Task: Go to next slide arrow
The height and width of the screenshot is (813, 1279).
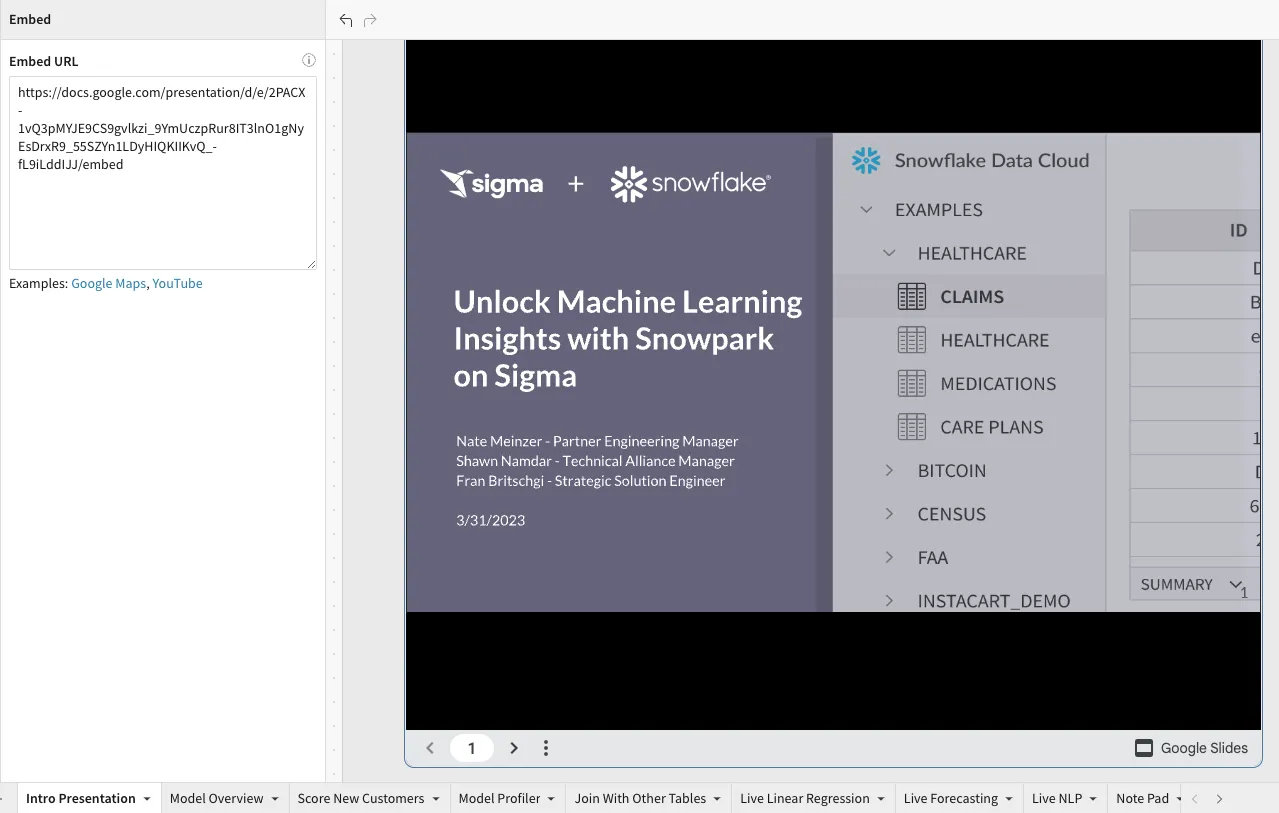Action: (x=514, y=748)
